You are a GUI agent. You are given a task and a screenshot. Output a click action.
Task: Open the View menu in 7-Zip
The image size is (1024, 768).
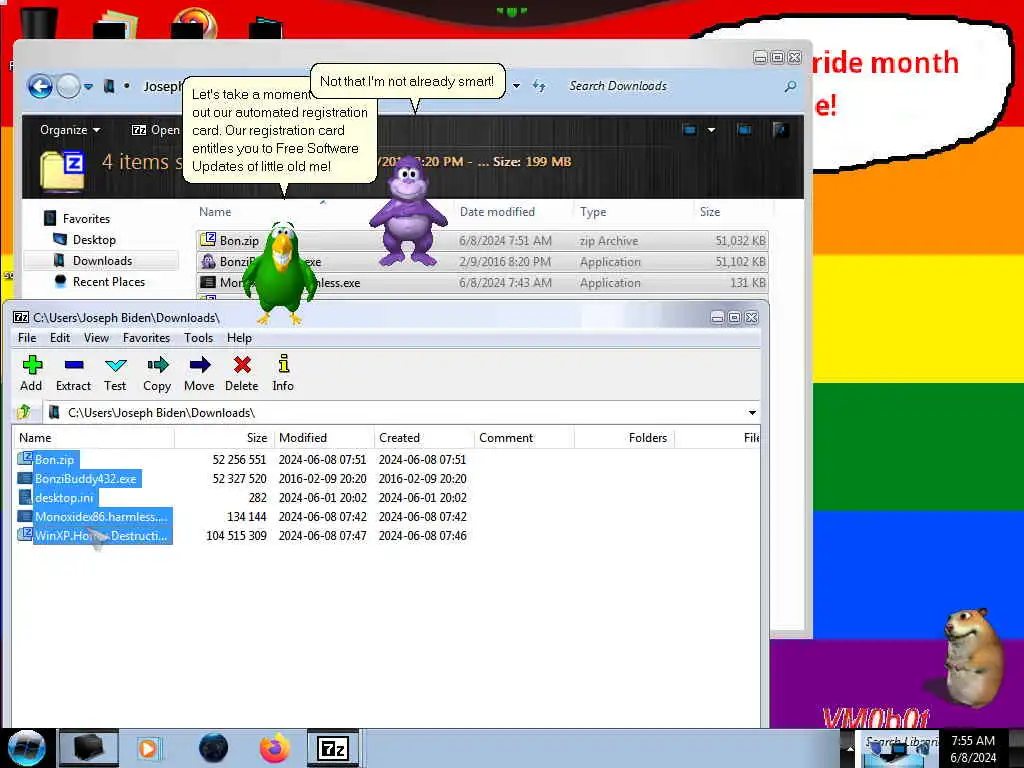click(x=96, y=338)
